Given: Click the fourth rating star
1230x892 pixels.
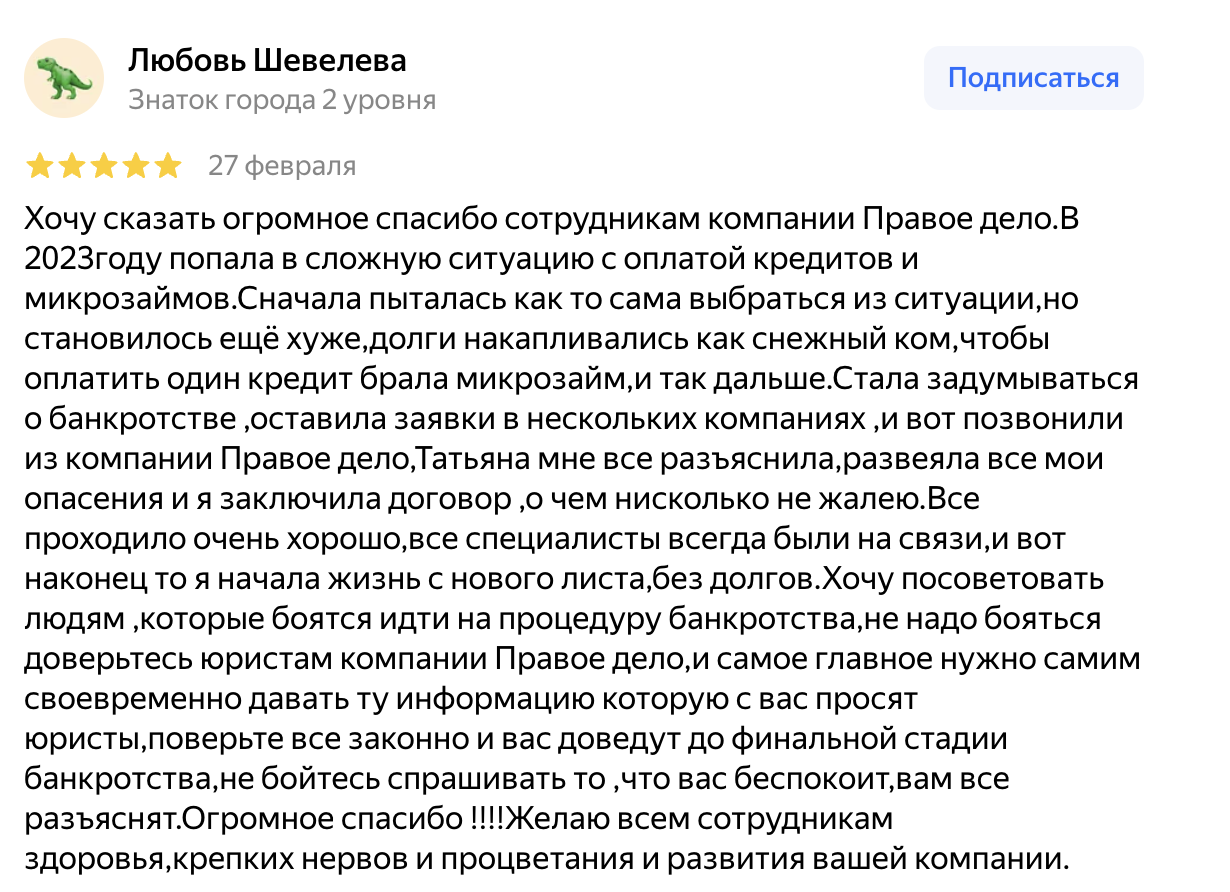Looking at the screenshot, I should pyautogui.click(x=136, y=166).
